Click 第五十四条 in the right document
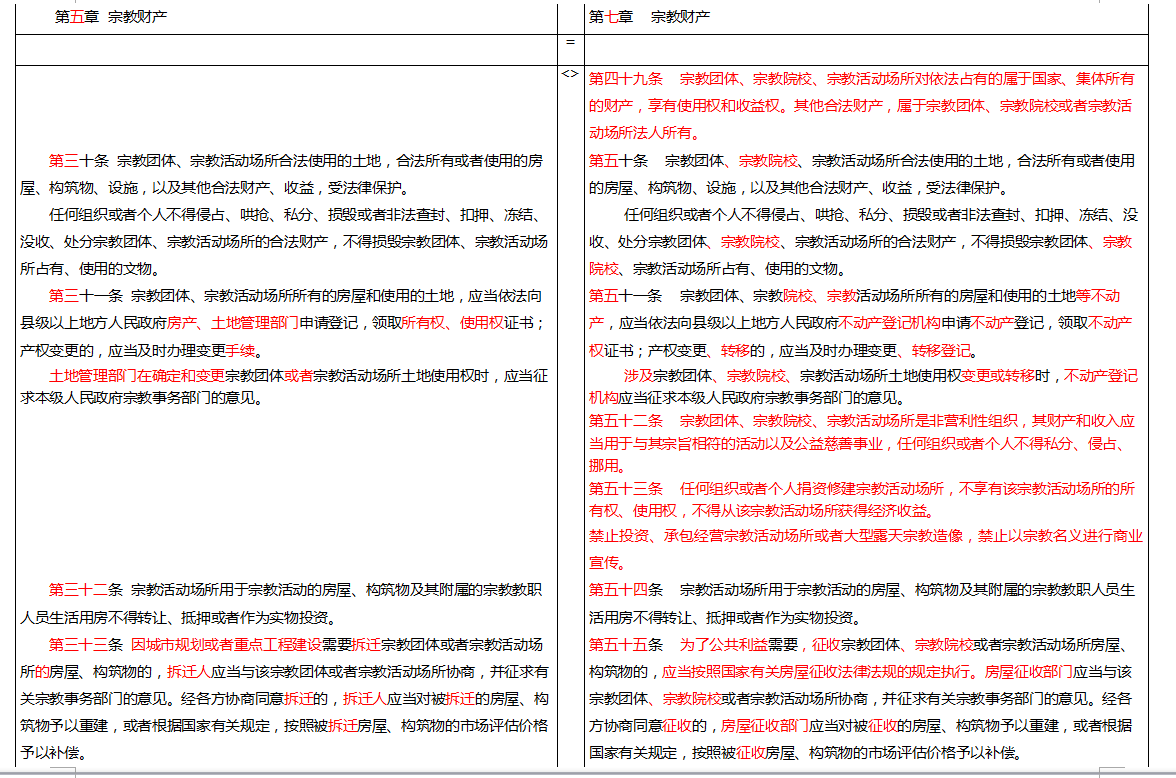 tap(625, 589)
